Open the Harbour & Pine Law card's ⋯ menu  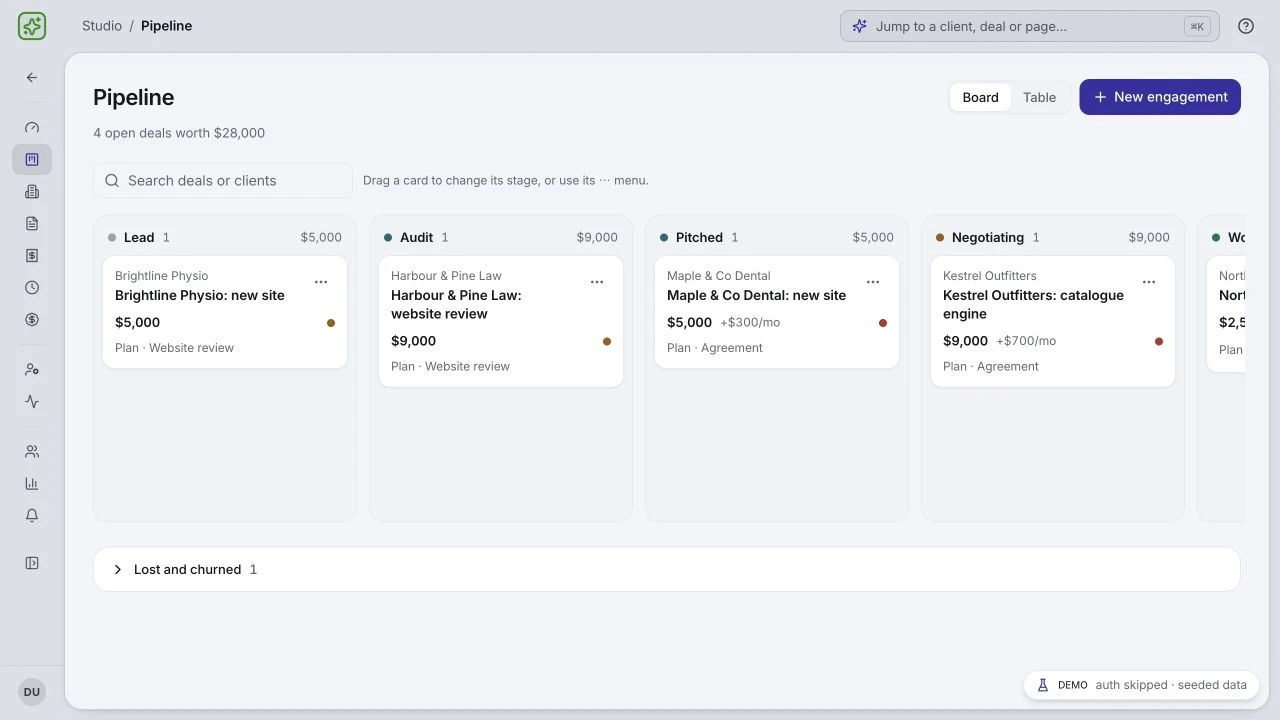coord(597,282)
